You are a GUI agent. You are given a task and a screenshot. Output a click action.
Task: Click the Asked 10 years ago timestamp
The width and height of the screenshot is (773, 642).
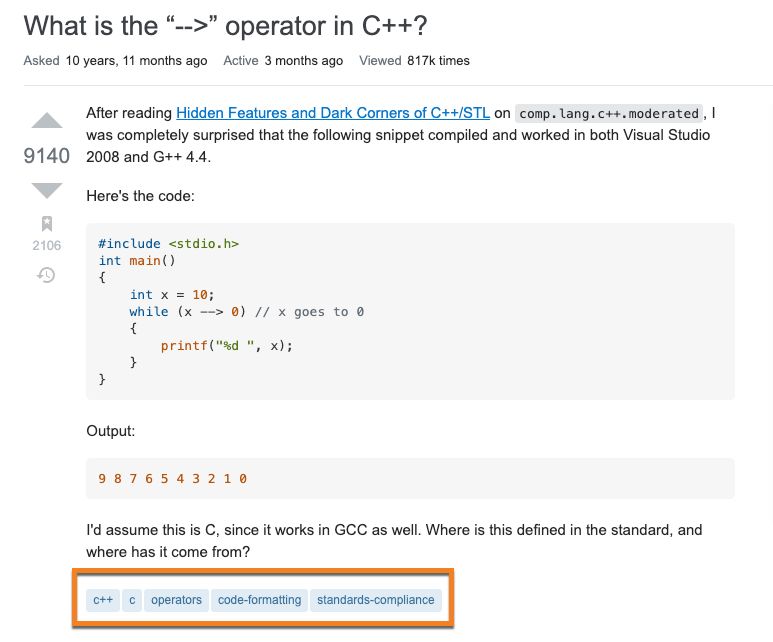(x=115, y=61)
